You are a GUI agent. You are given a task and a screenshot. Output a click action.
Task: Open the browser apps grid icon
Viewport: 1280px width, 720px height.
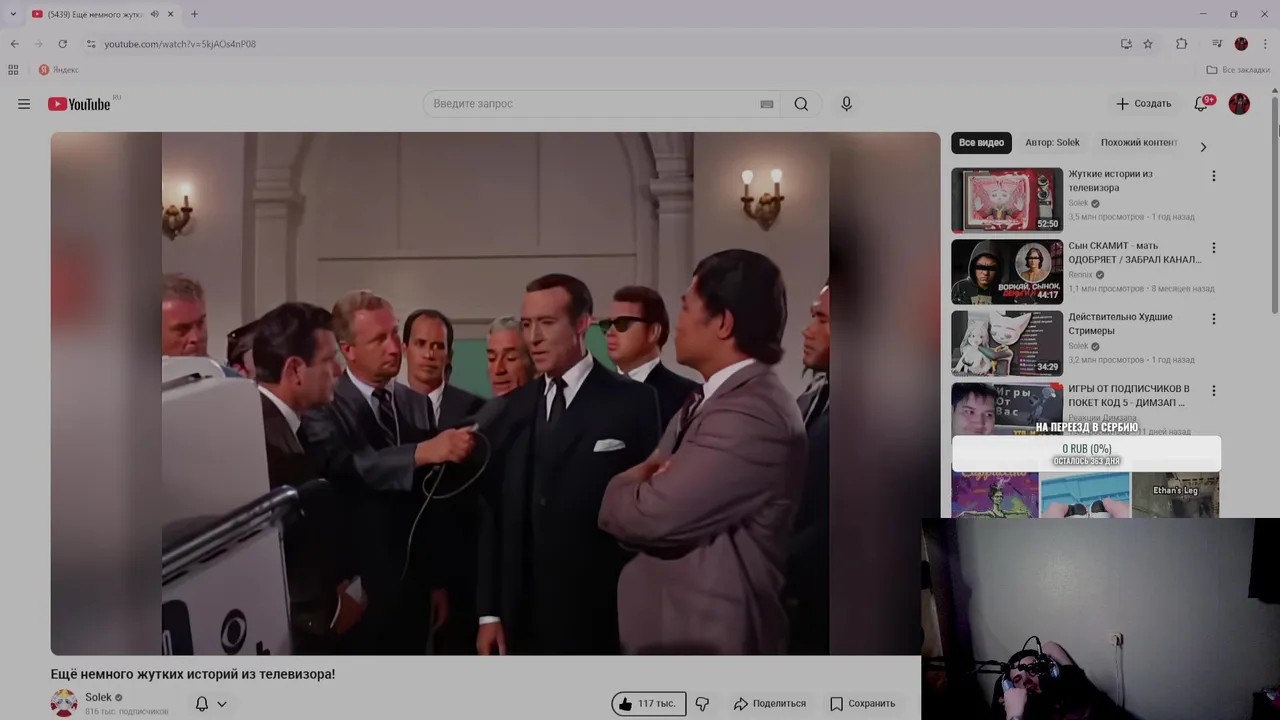coord(13,70)
